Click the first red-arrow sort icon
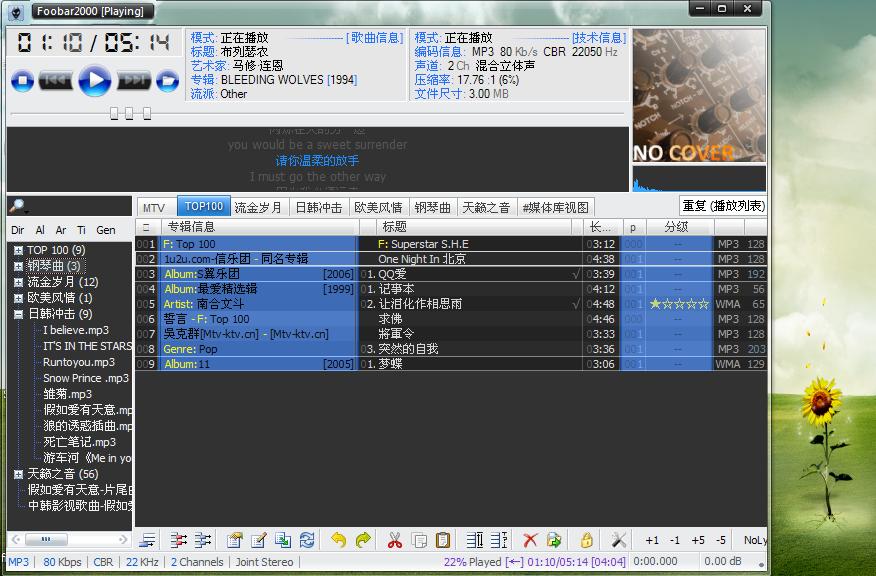876x576 pixels. click(178, 540)
